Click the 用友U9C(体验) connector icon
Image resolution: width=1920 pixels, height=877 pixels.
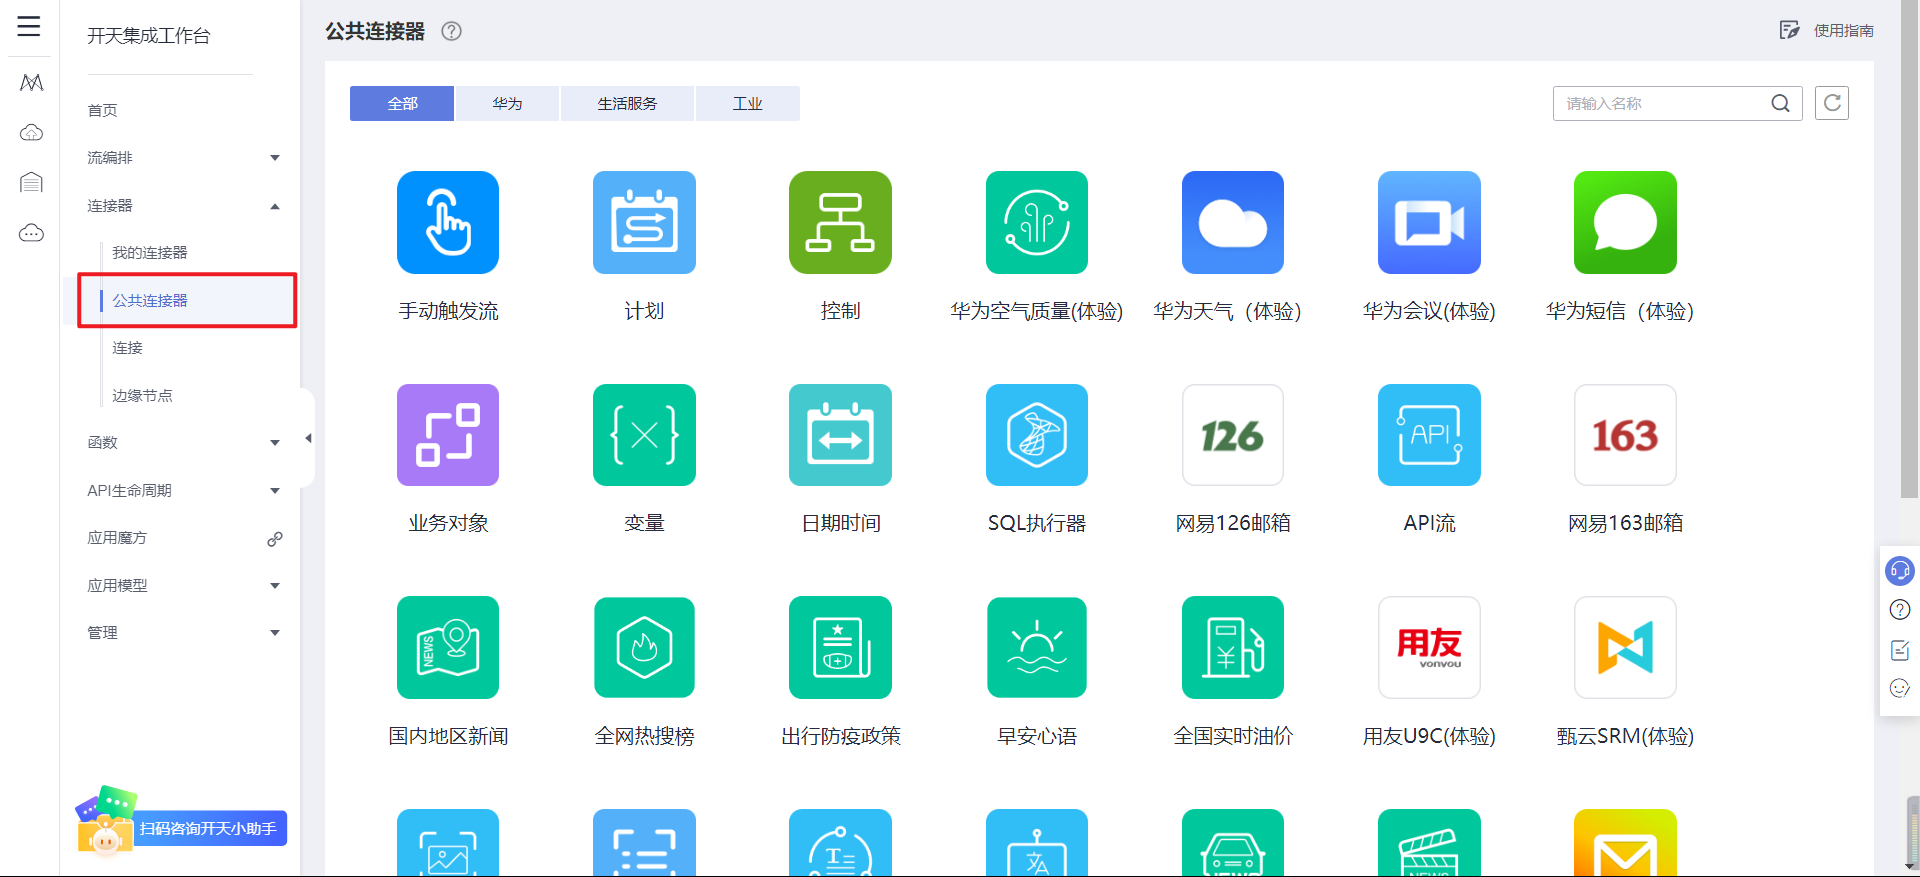(1429, 647)
